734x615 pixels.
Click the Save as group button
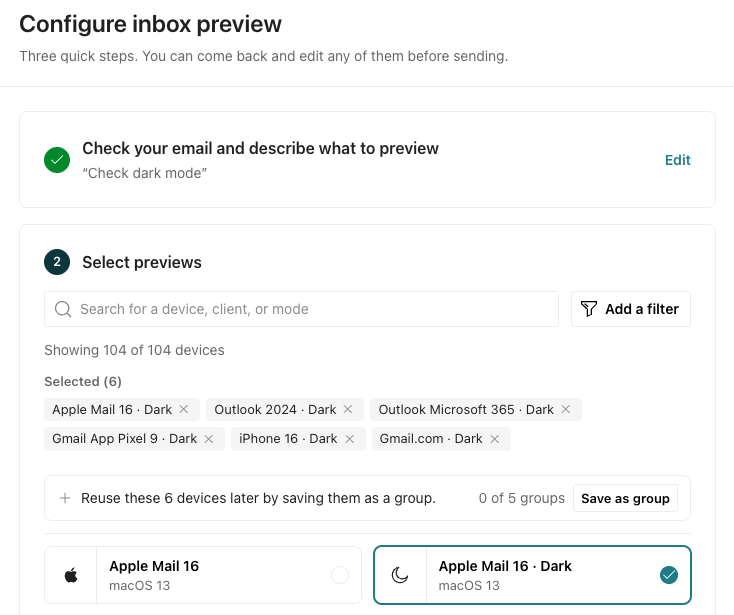625,498
